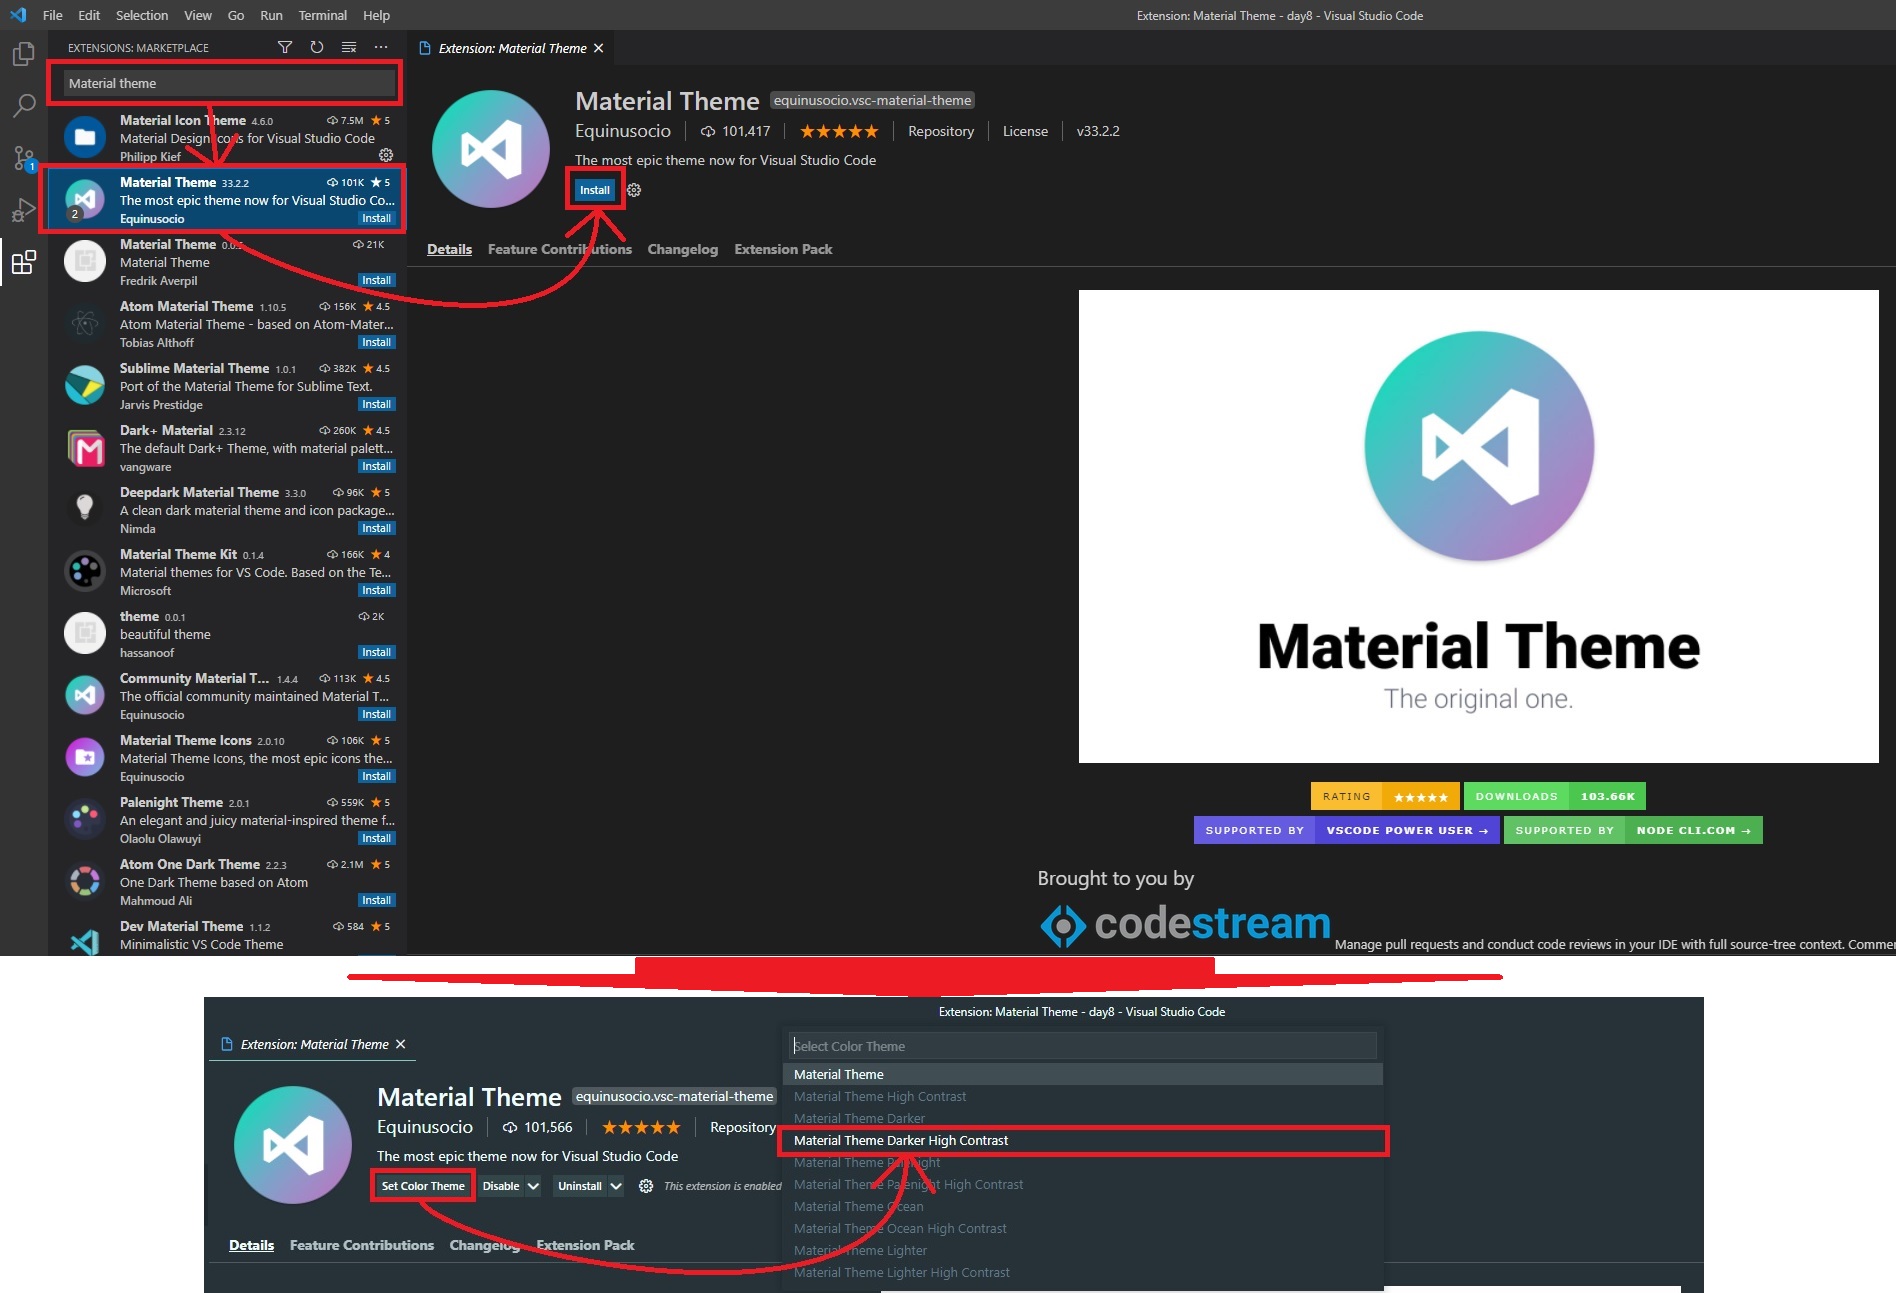
Task: Click gear icon beside top Install button
Action: click(x=634, y=190)
